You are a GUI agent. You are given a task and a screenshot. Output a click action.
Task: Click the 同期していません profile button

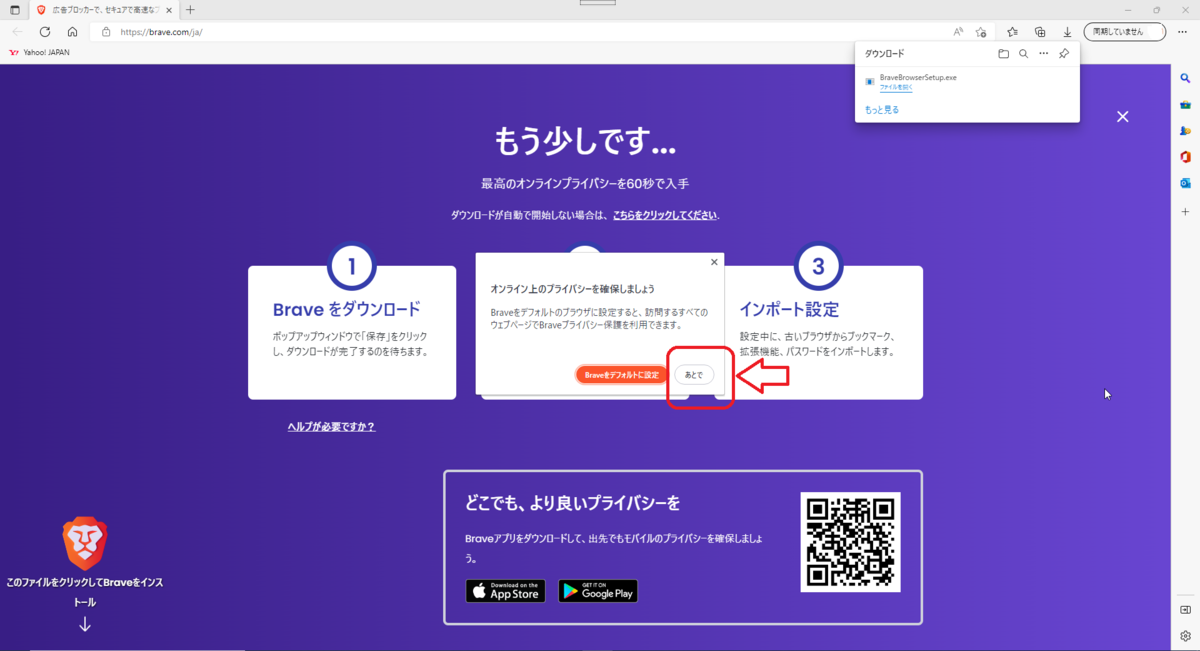pyautogui.click(x=1124, y=32)
